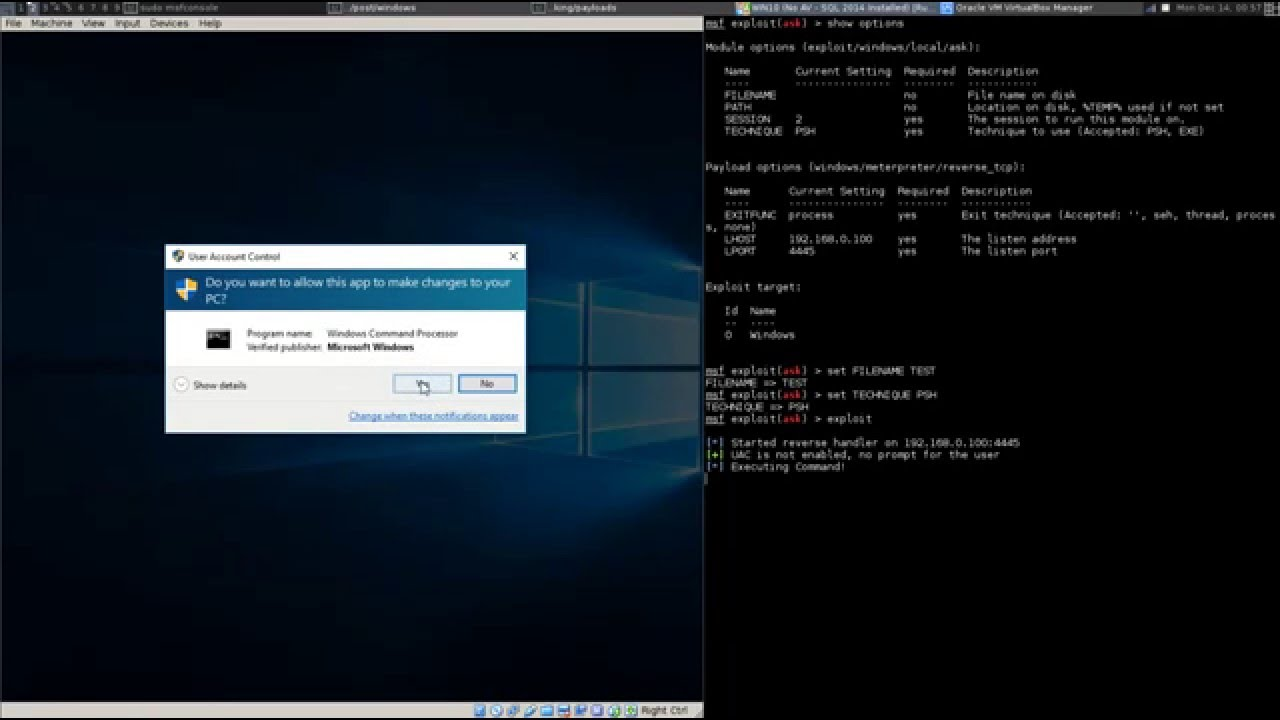This screenshot has height=720, width=1280.
Task: Click the 'Executing Command!' output line
Action: (x=776, y=467)
